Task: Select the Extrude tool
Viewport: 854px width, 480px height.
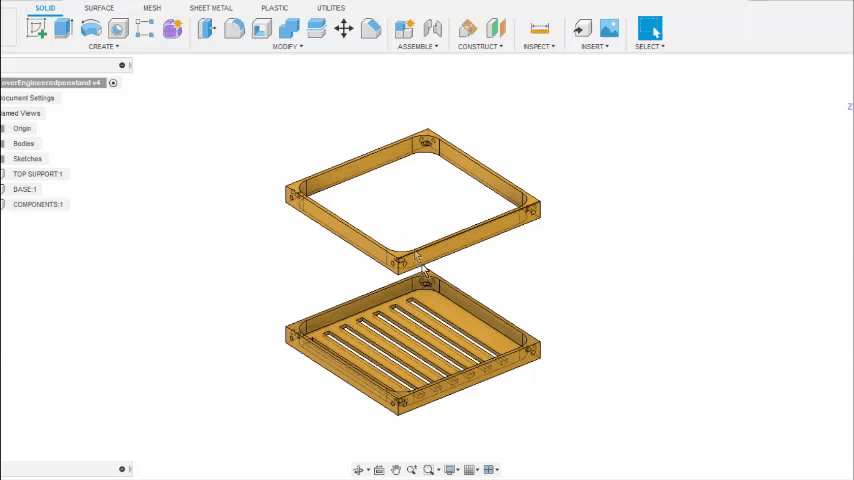Action: coord(63,28)
